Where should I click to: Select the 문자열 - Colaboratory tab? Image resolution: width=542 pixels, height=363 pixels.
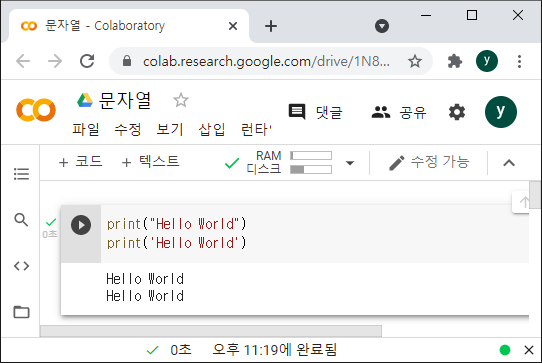(128, 26)
